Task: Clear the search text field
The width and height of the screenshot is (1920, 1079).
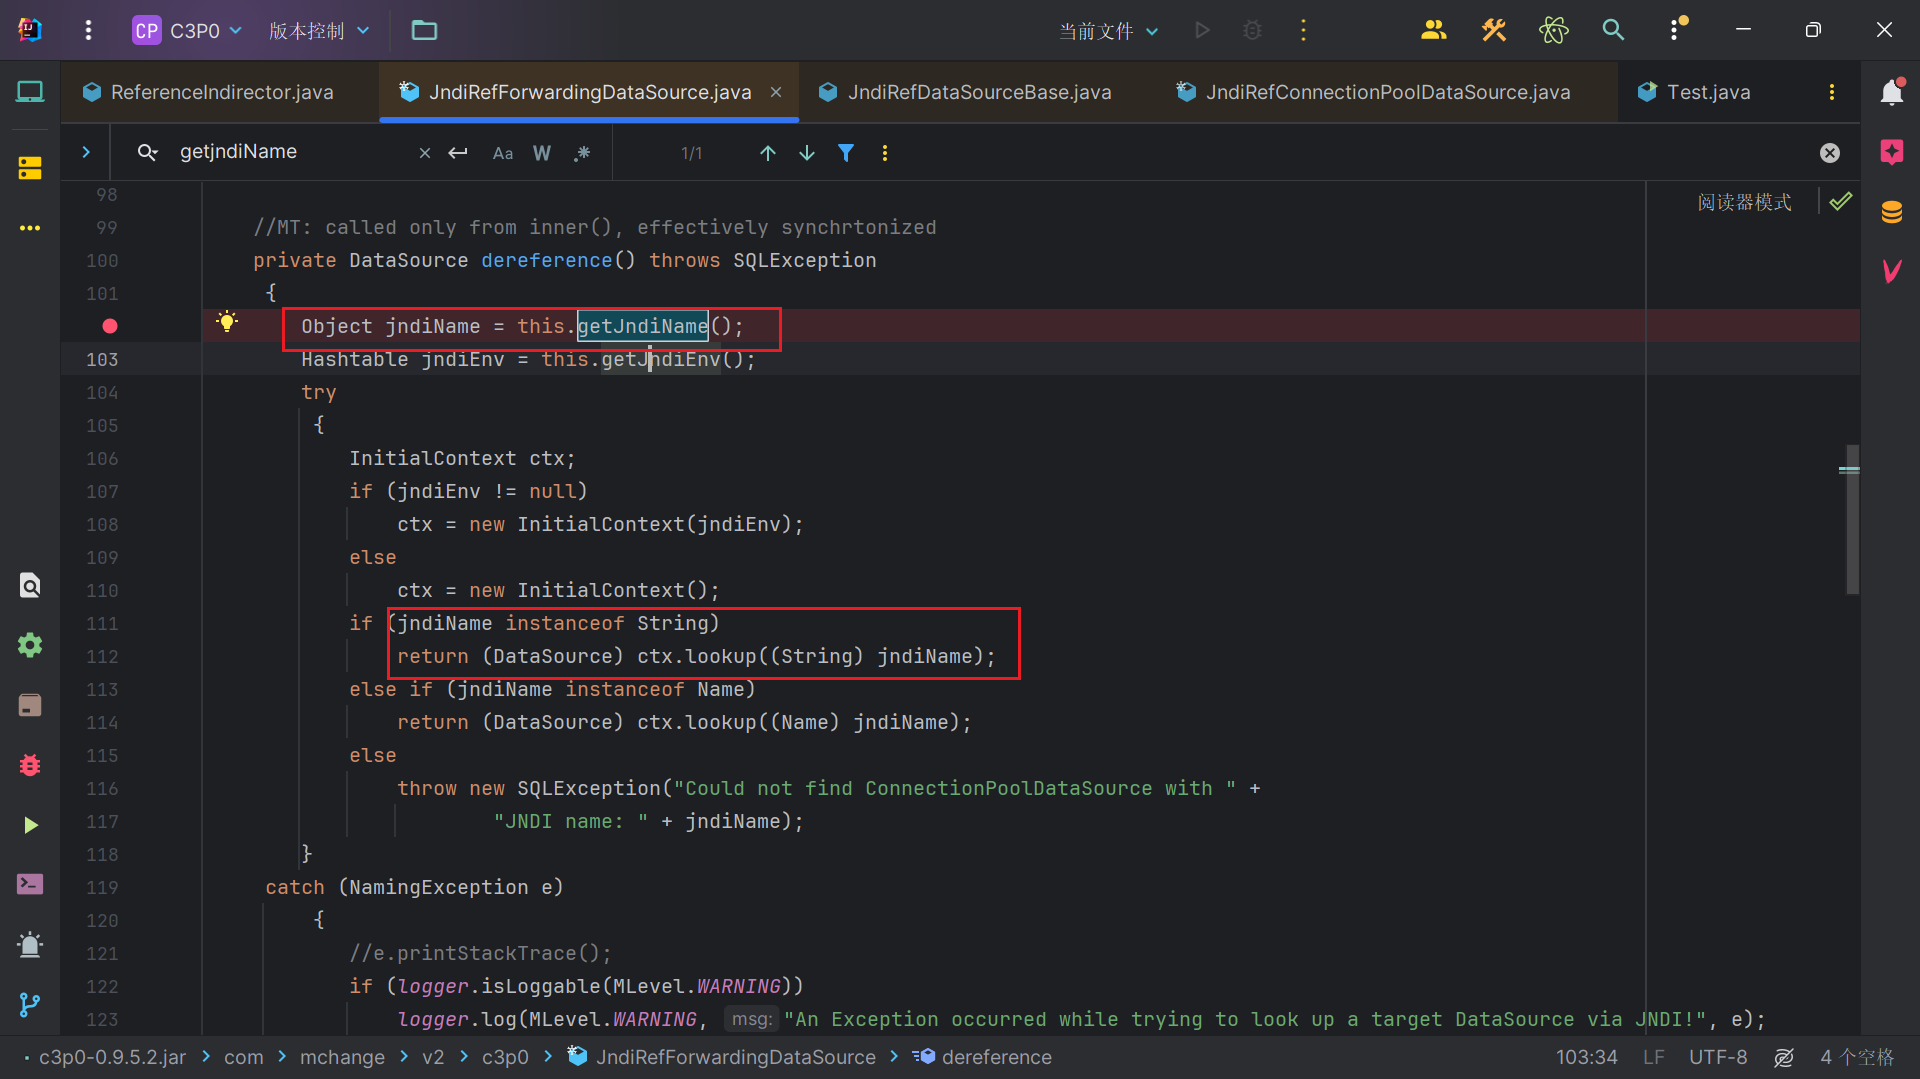Action: pos(425,153)
